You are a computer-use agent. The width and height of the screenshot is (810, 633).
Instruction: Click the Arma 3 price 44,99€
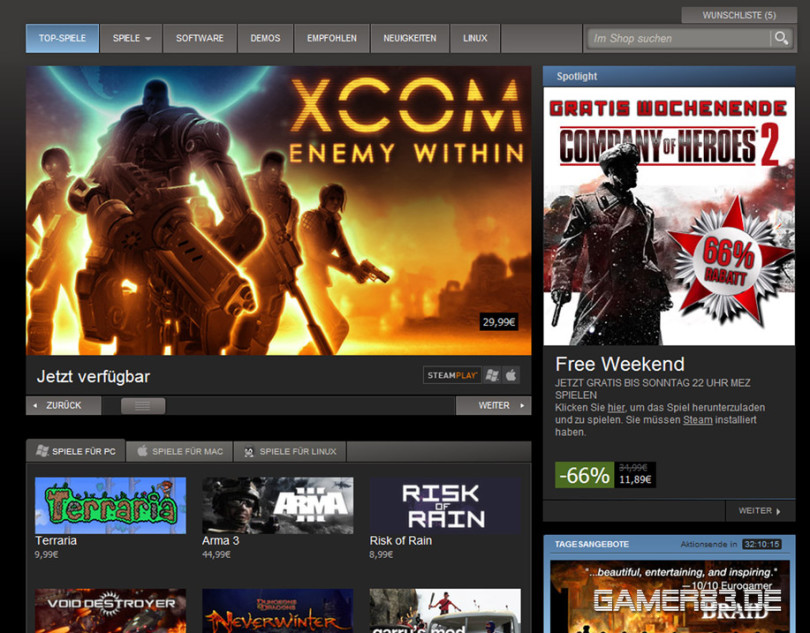[x=216, y=555]
